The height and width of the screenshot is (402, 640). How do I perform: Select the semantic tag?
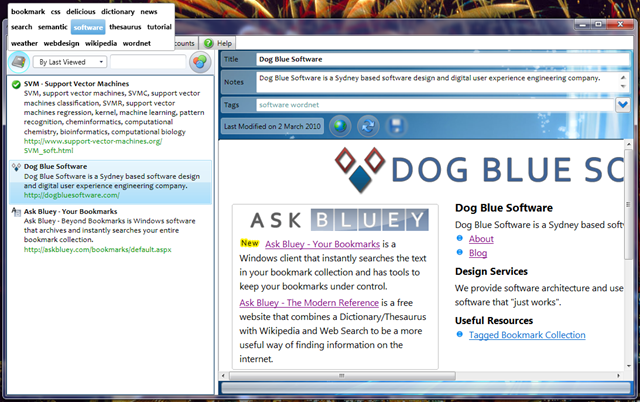[53, 27]
